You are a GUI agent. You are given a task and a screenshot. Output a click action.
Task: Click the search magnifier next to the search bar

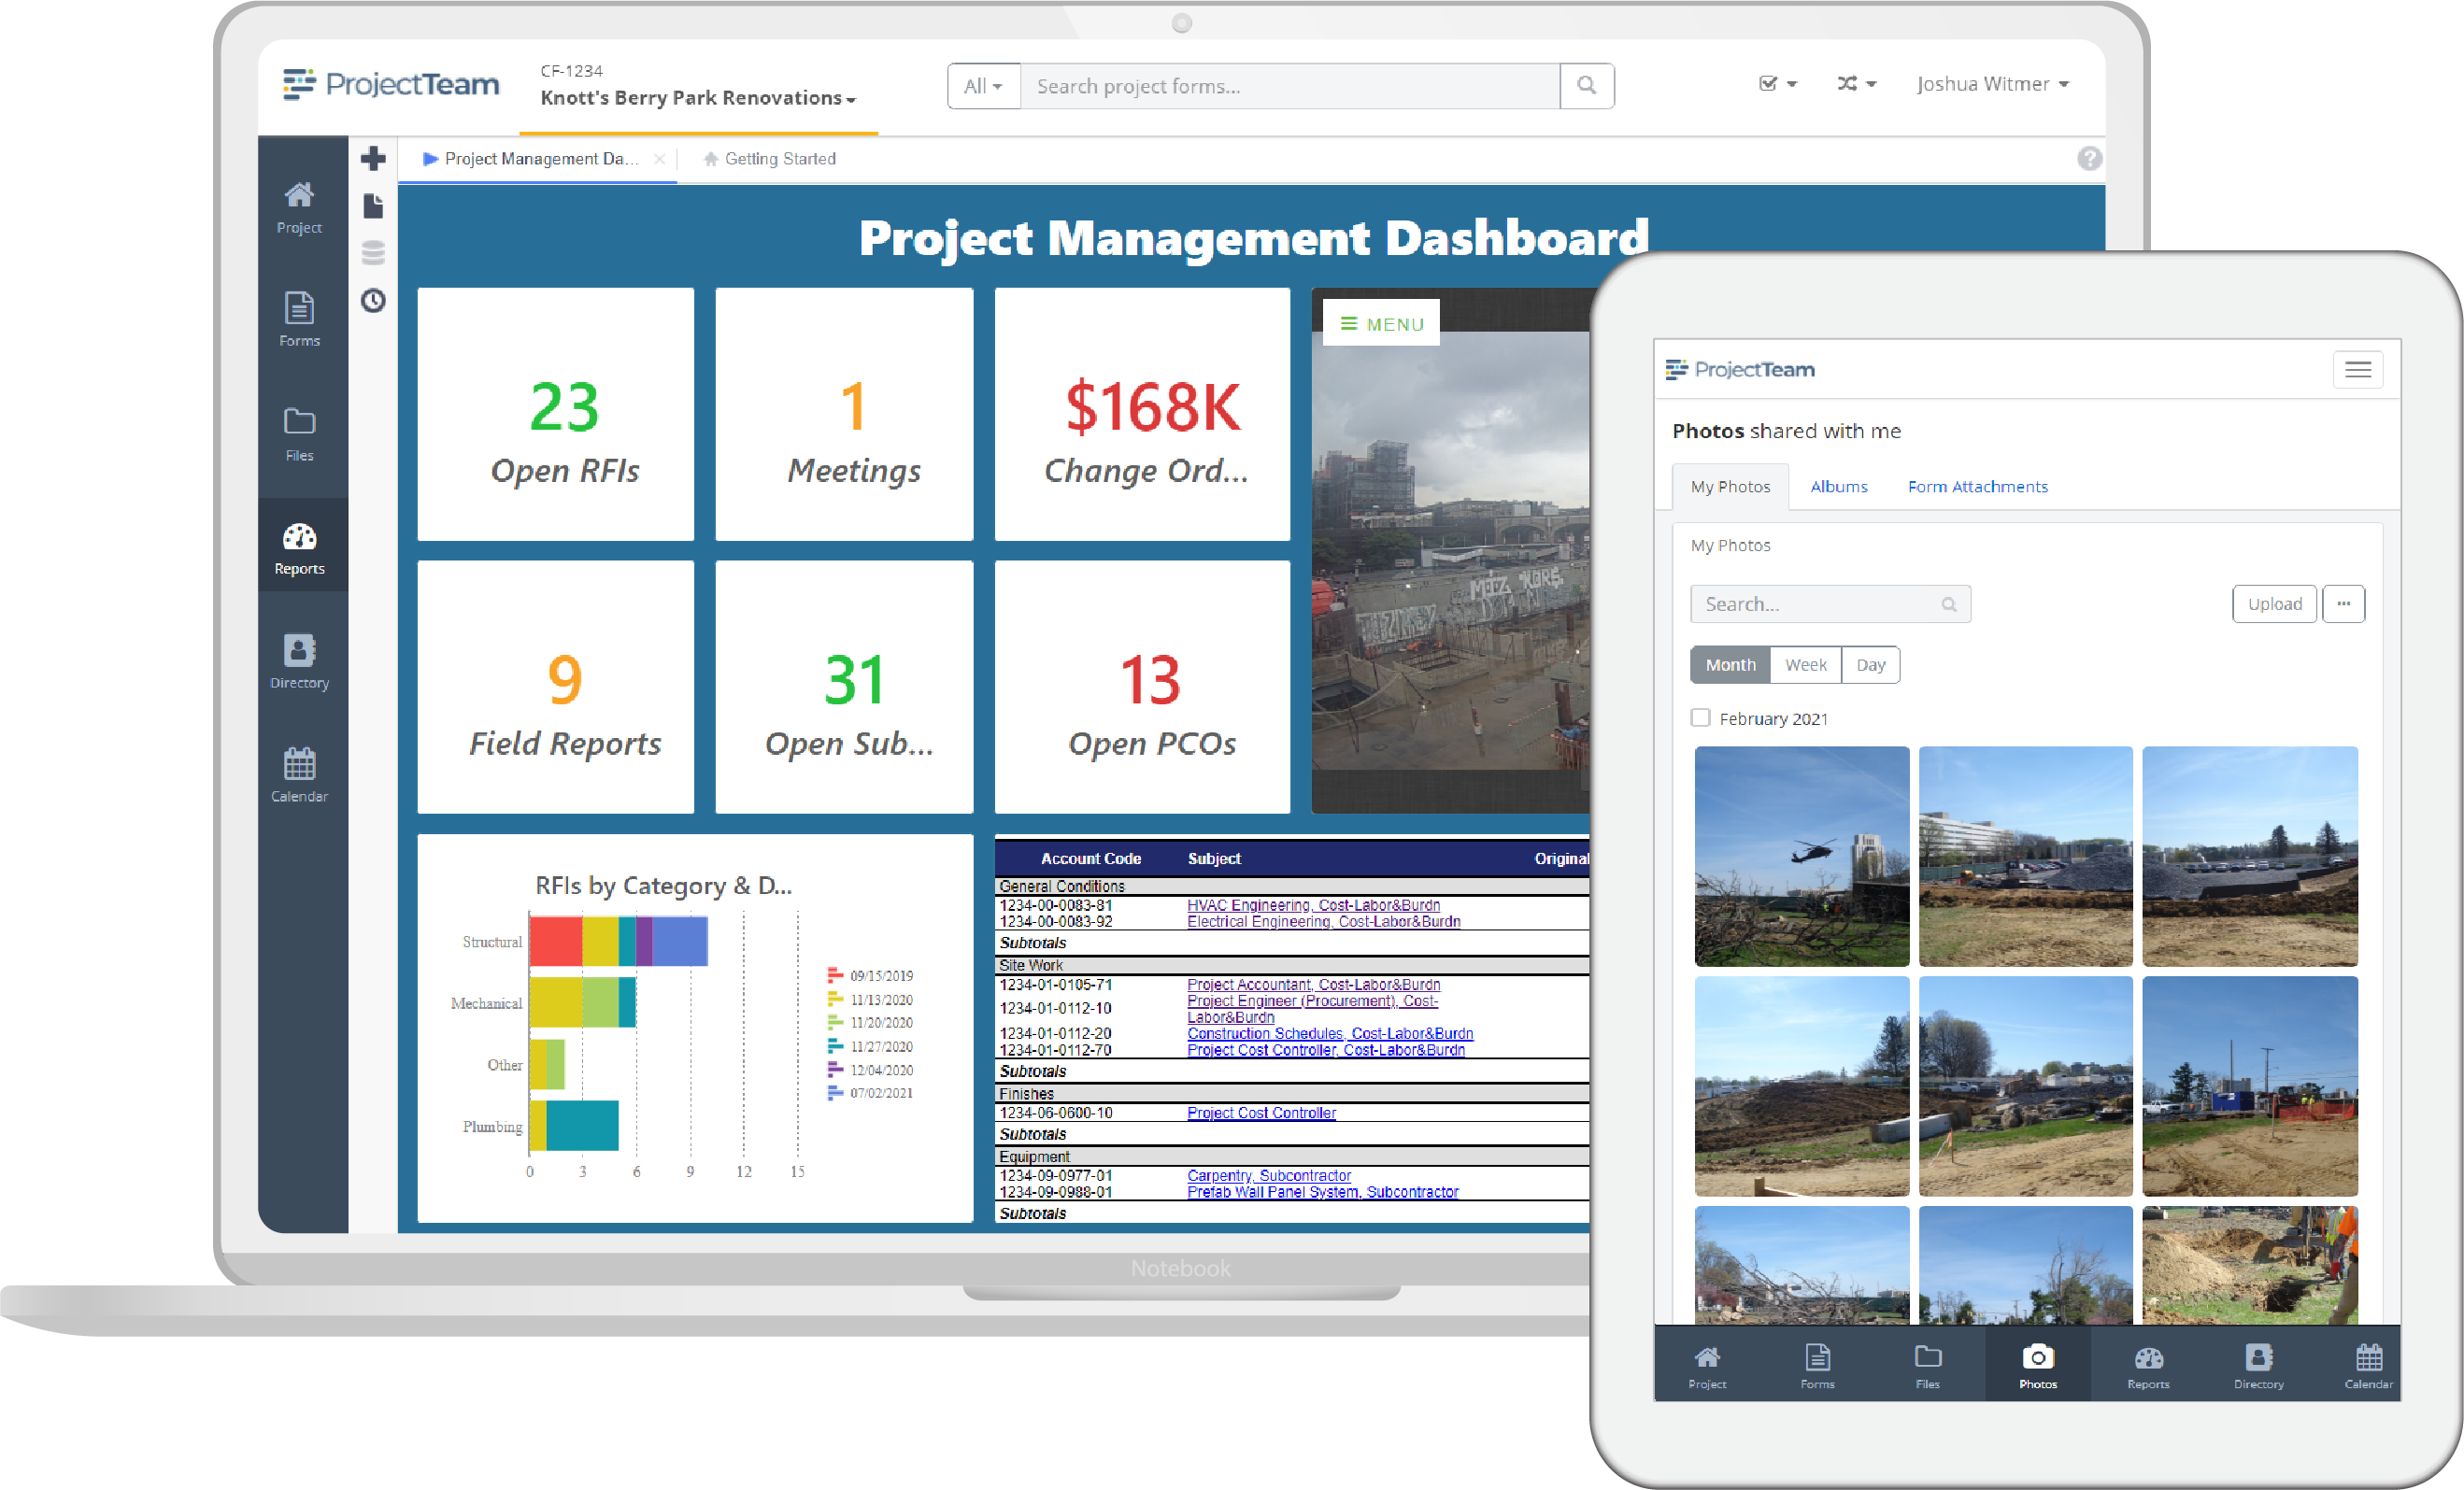click(1587, 86)
